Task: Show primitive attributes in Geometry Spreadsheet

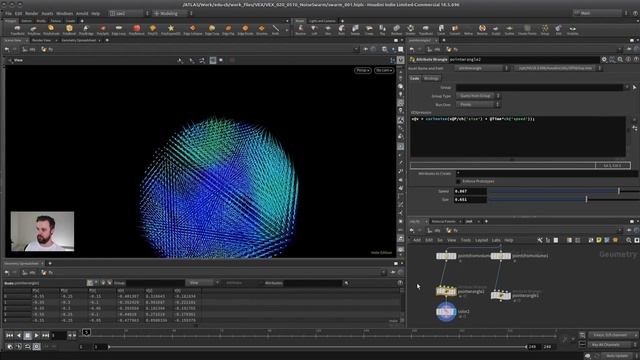Action: (x=103, y=283)
